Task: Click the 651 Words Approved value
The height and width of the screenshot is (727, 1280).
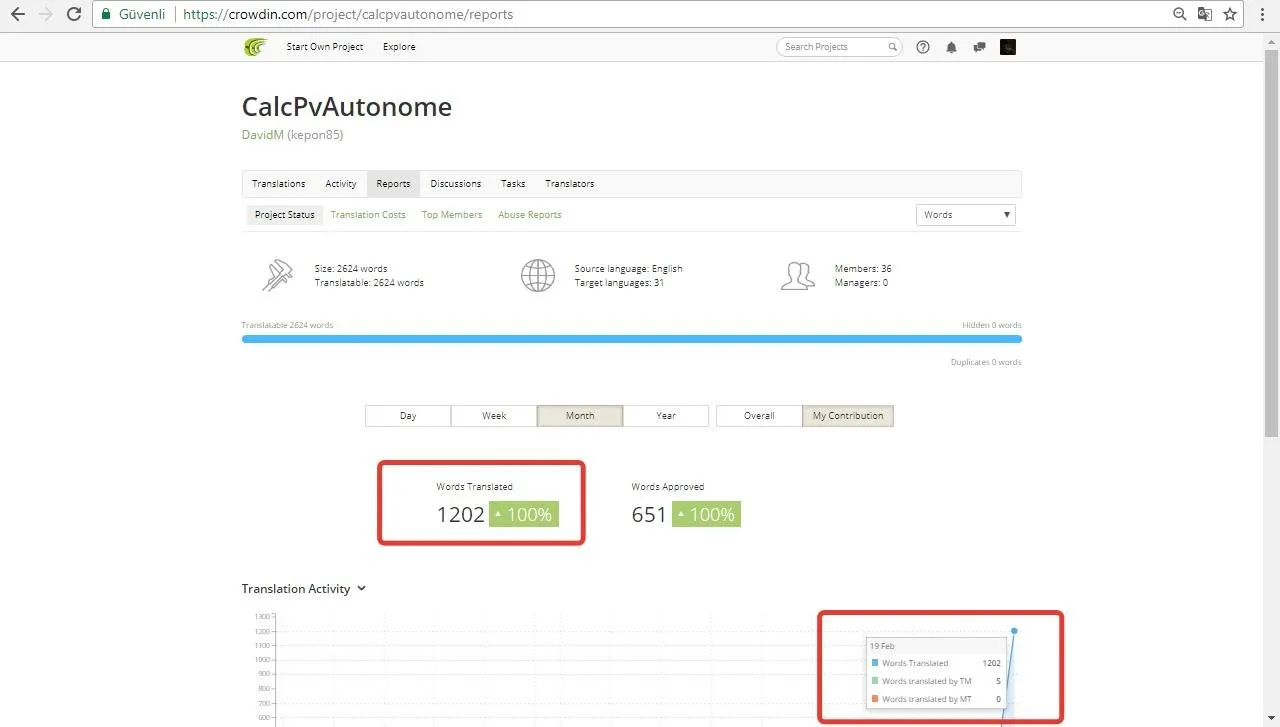Action: coord(649,515)
